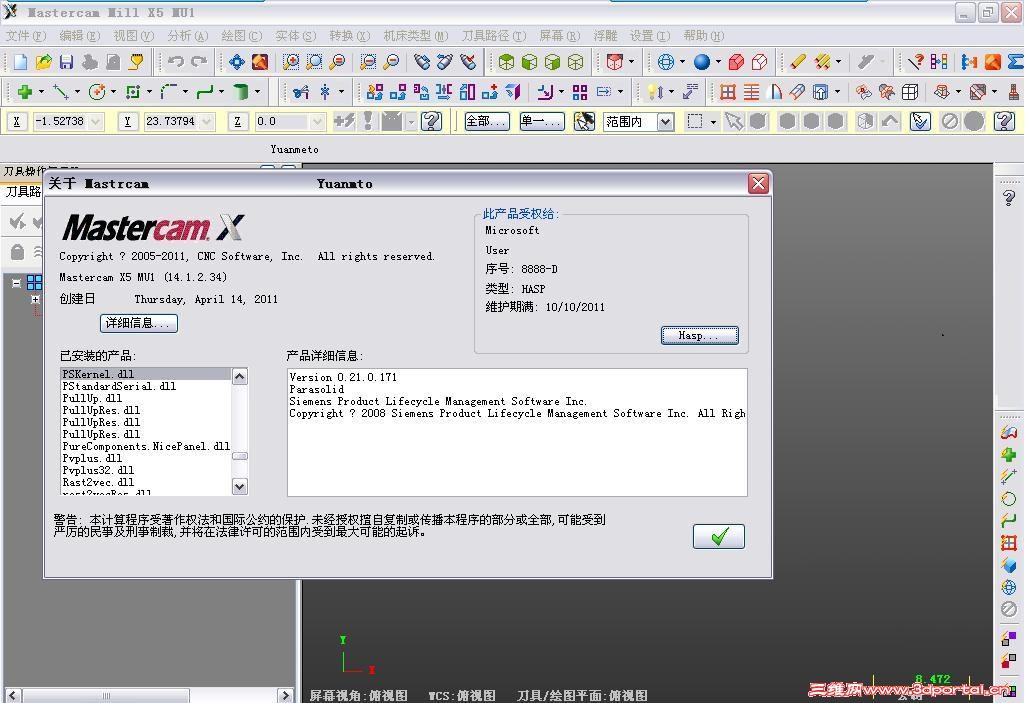Open the 范围内 selection mode dropdown

[665, 121]
